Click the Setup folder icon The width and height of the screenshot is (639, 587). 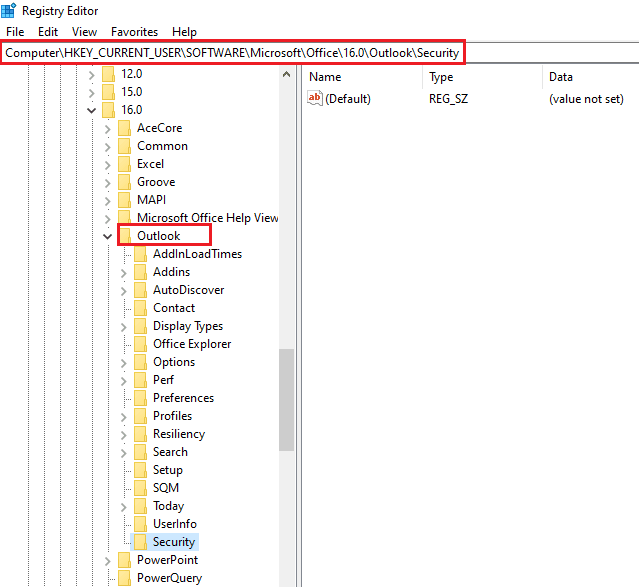click(x=141, y=470)
